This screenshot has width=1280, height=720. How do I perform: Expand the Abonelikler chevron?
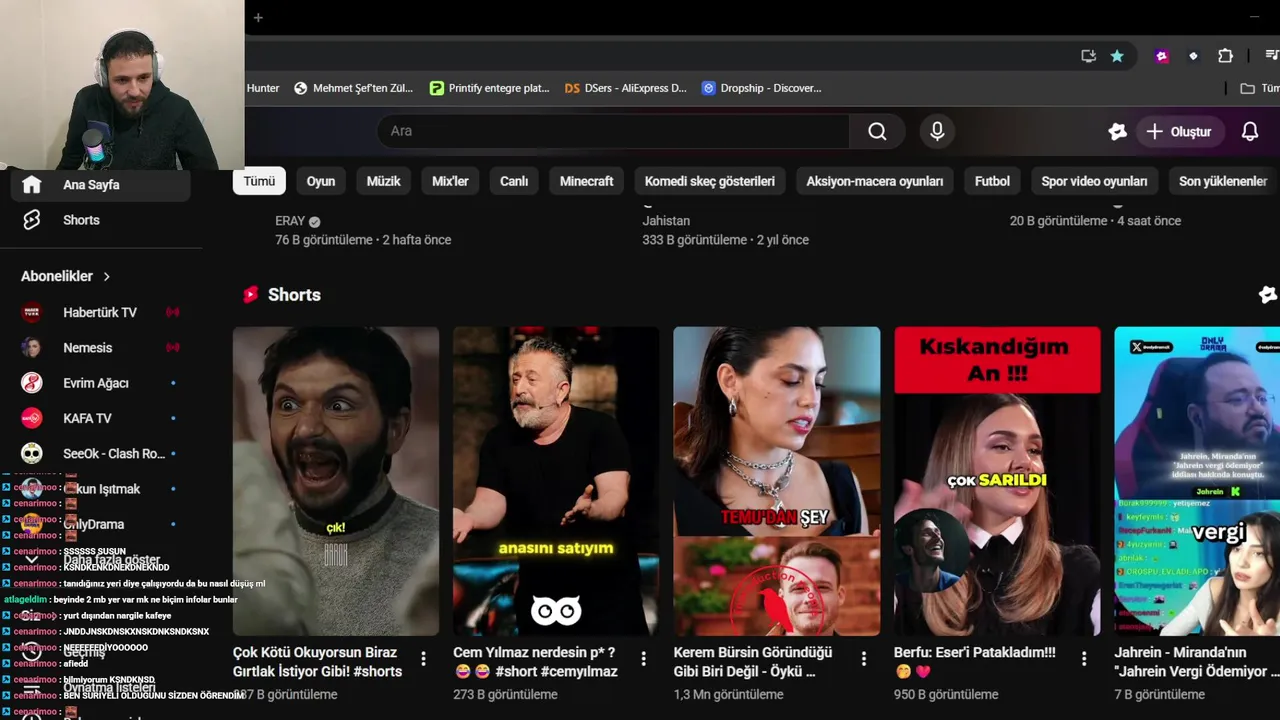(107, 276)
